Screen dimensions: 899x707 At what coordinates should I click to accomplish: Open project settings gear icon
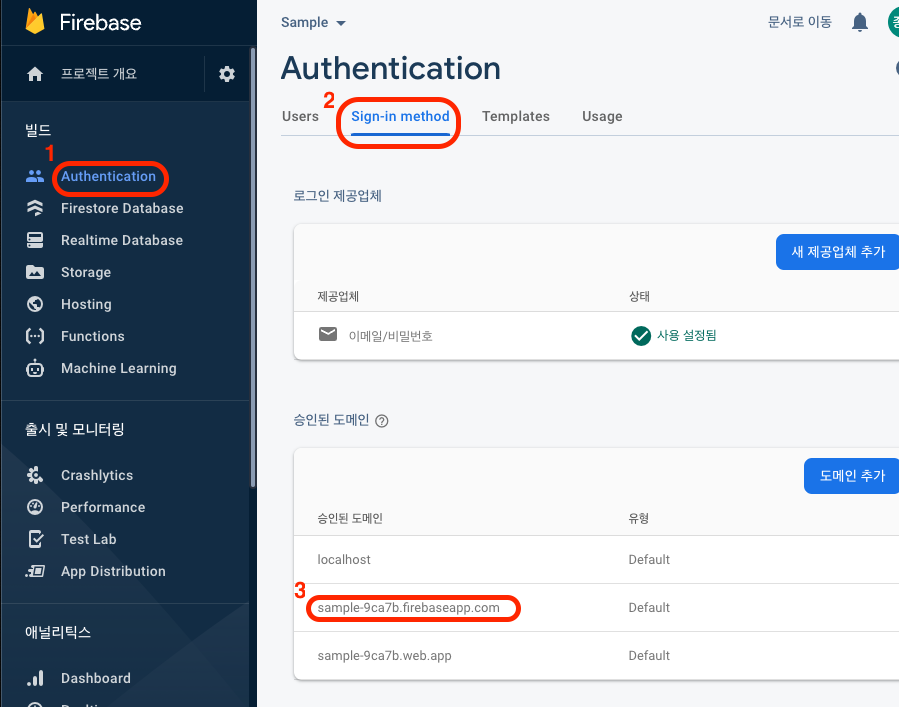coord(227,74)
